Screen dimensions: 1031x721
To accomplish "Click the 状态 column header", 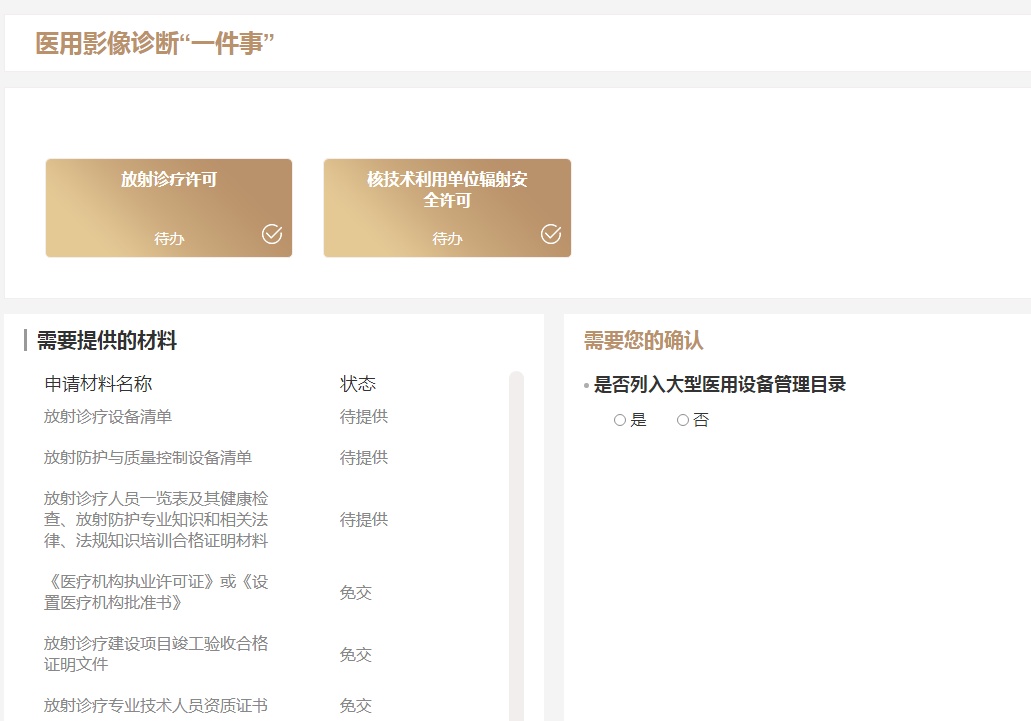I will 358,384.
